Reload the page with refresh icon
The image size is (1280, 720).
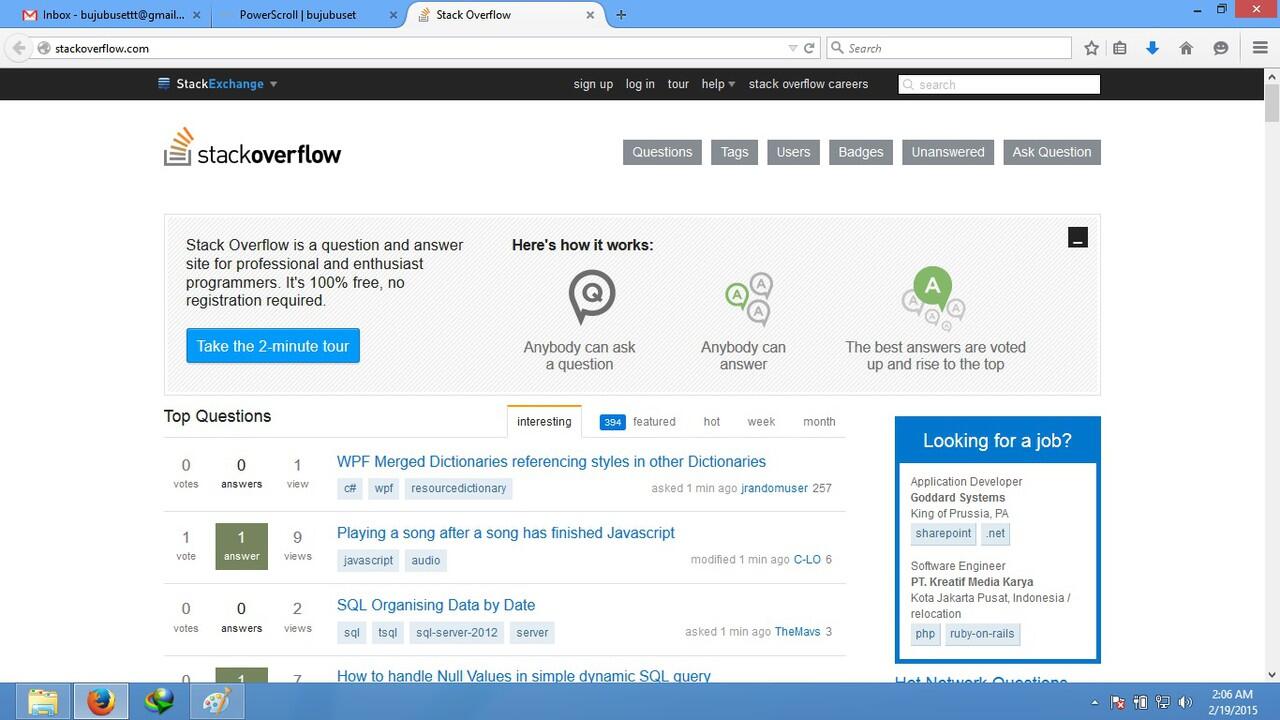click(x=810, y=48)
